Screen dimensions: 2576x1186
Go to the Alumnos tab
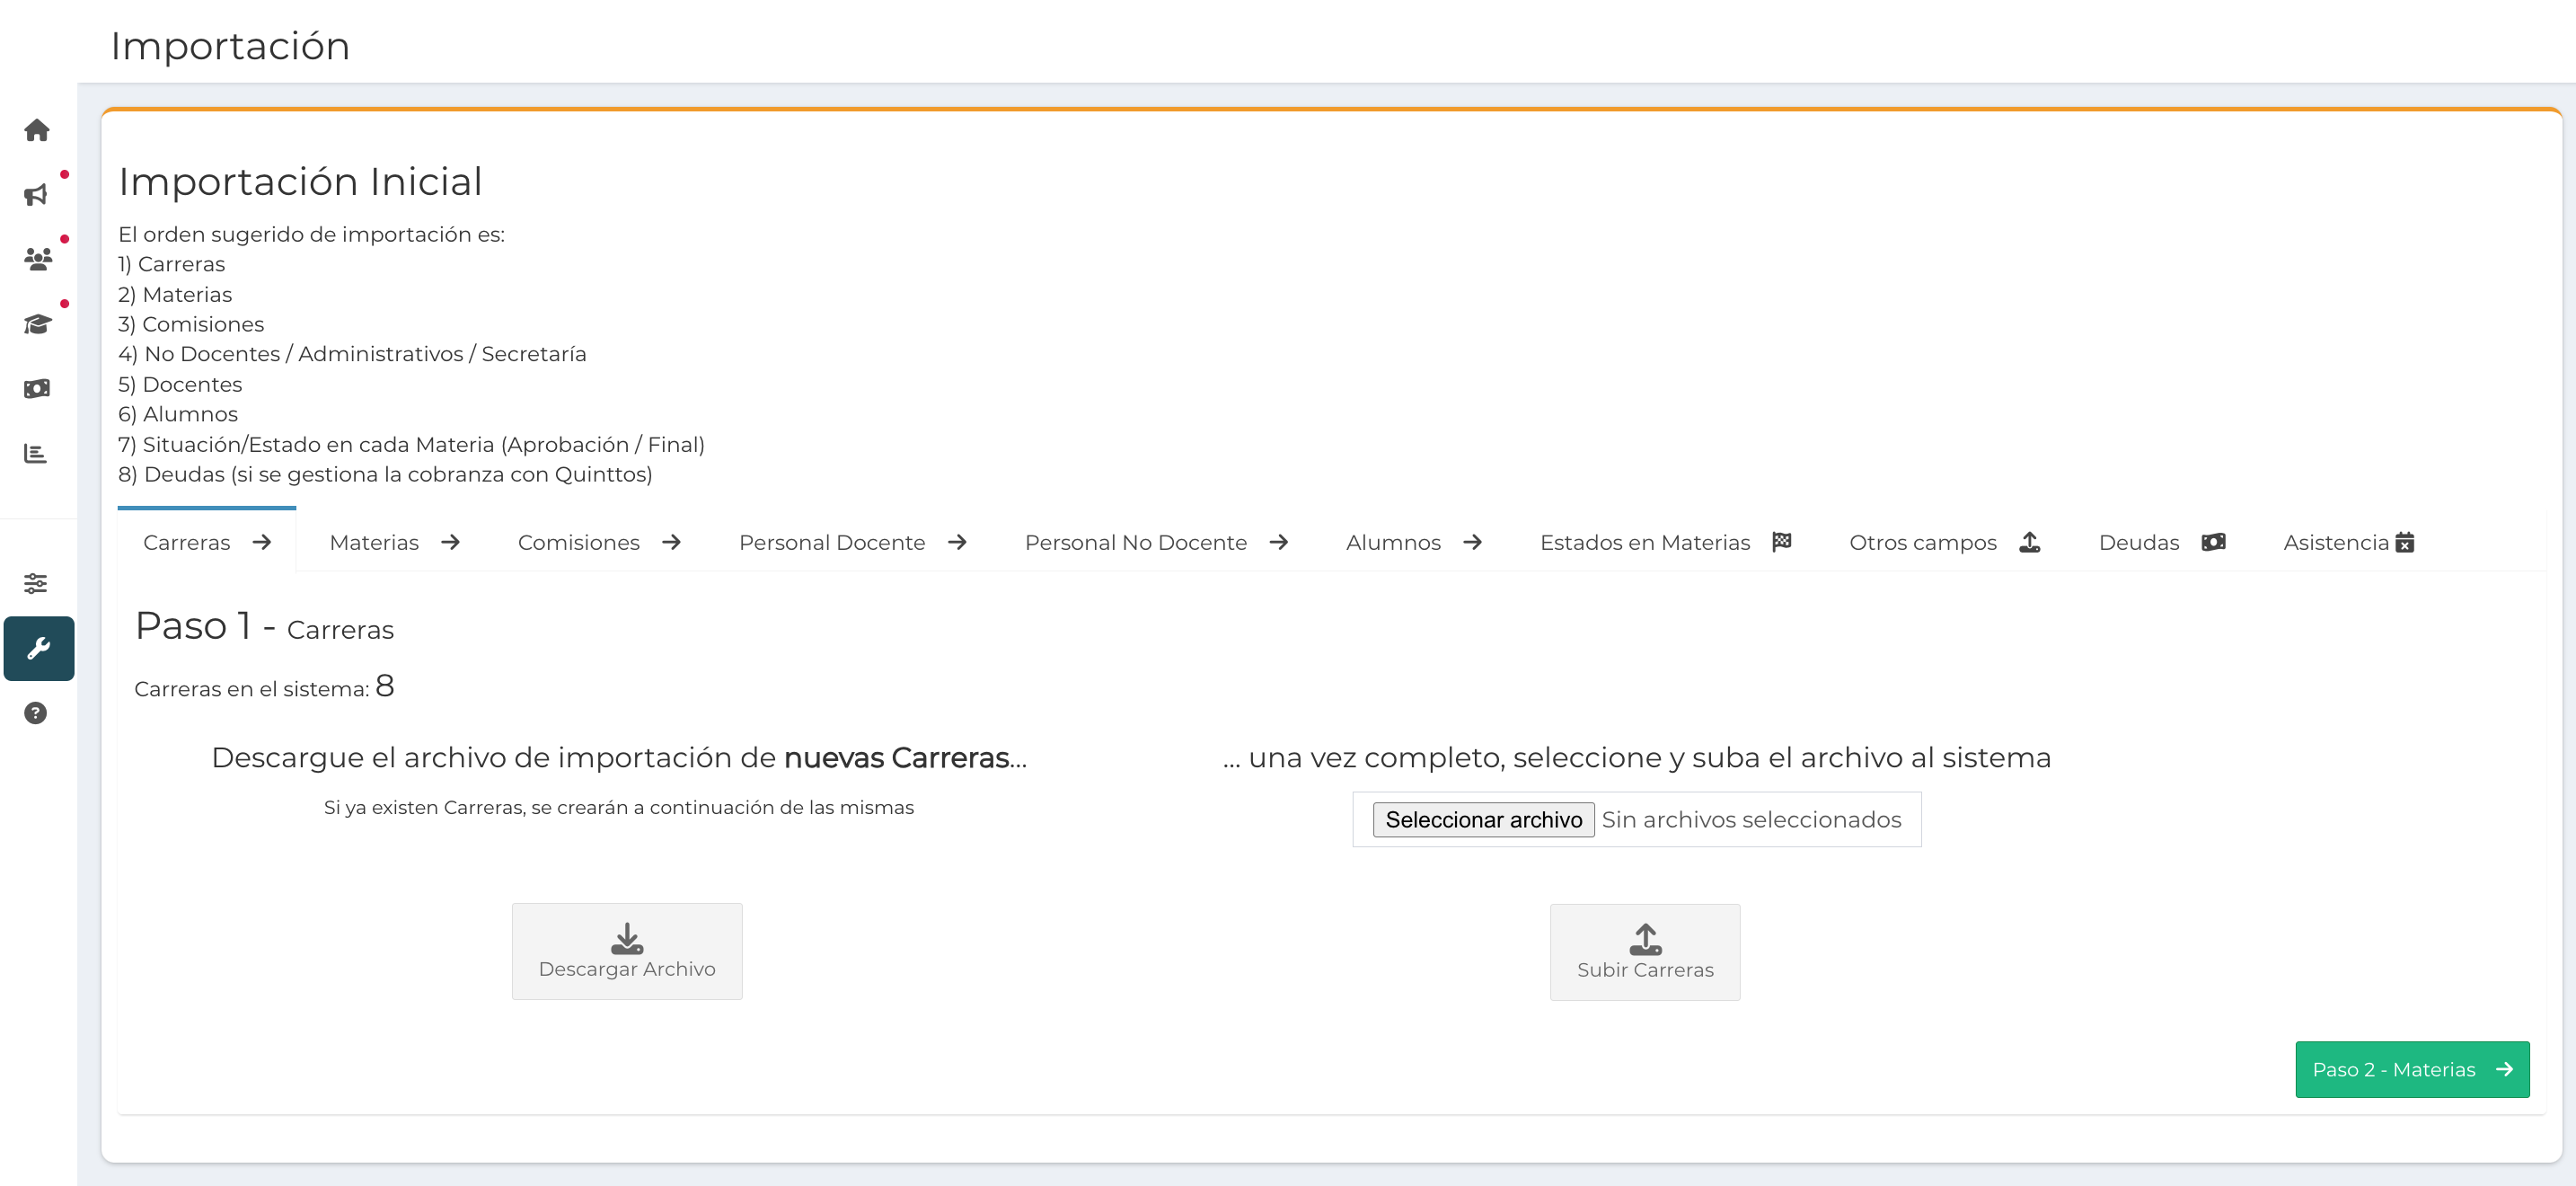[1412, 542]
